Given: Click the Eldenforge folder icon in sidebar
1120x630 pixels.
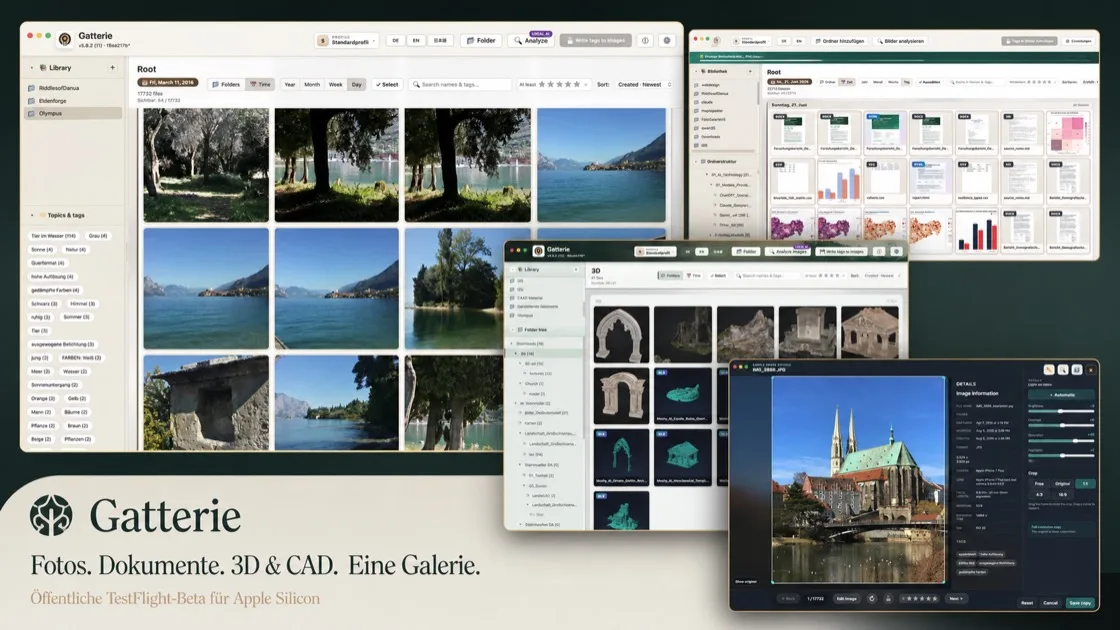Looking at the screenshot, I should pyautogui.click(x=31, y=101).
